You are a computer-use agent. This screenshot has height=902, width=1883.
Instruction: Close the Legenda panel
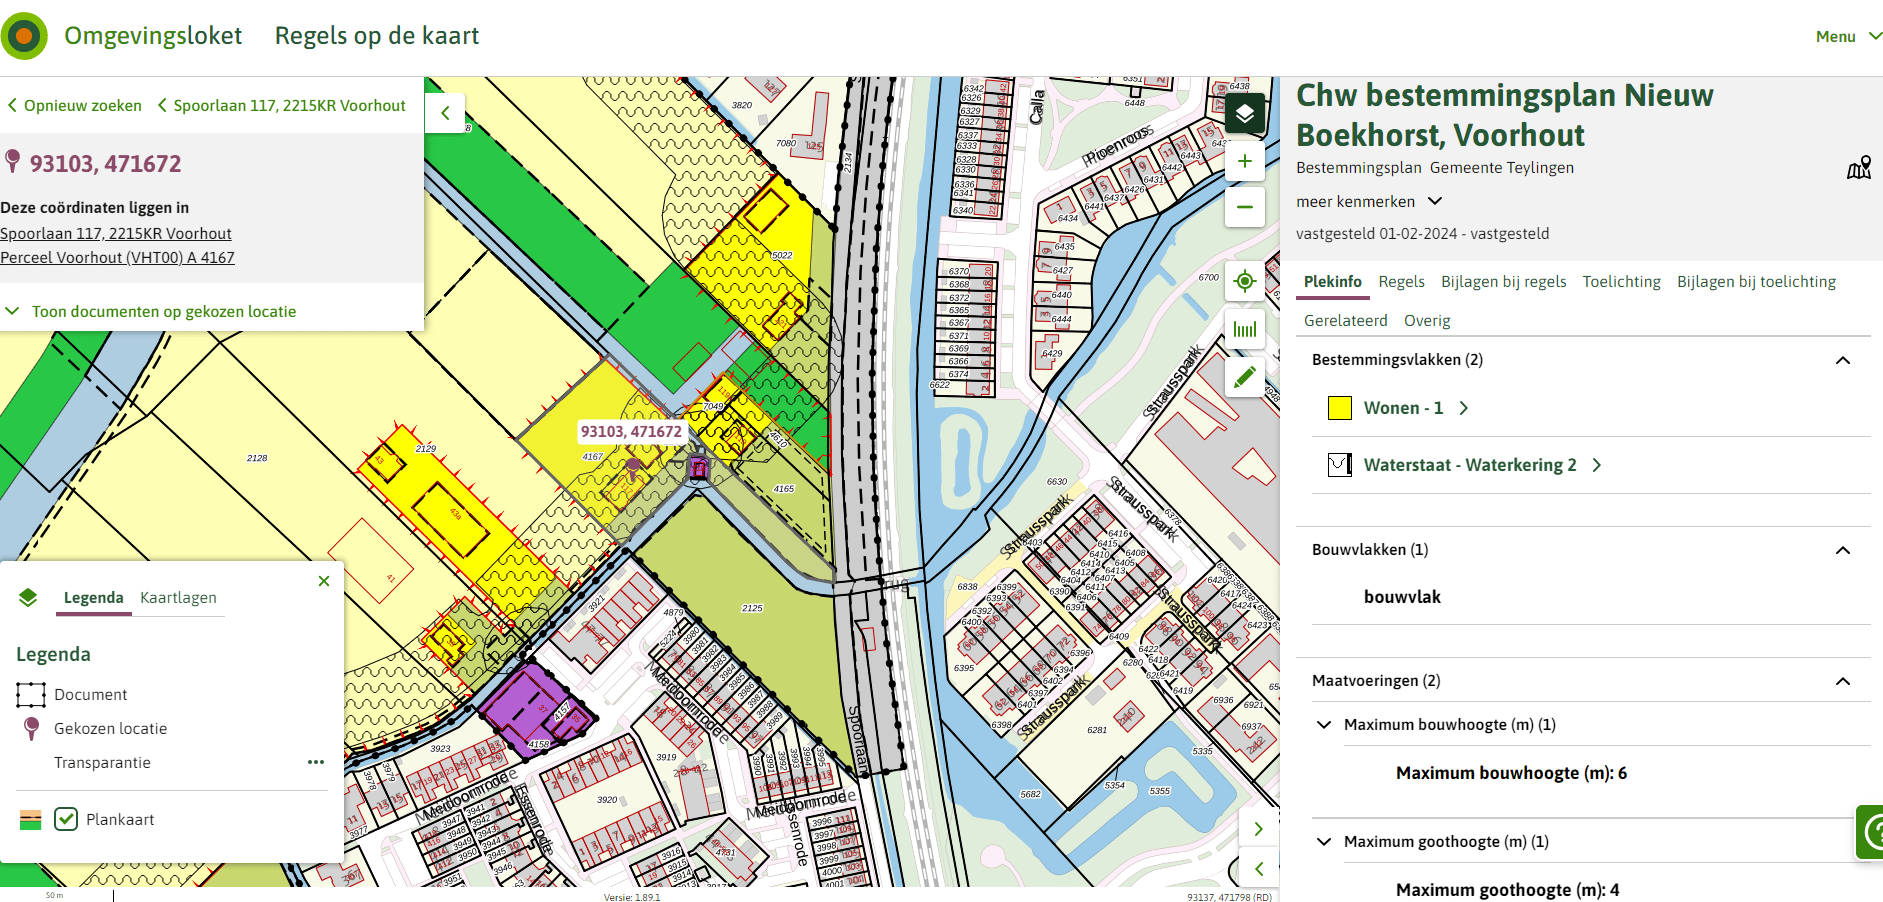click(x=324, y=581)
